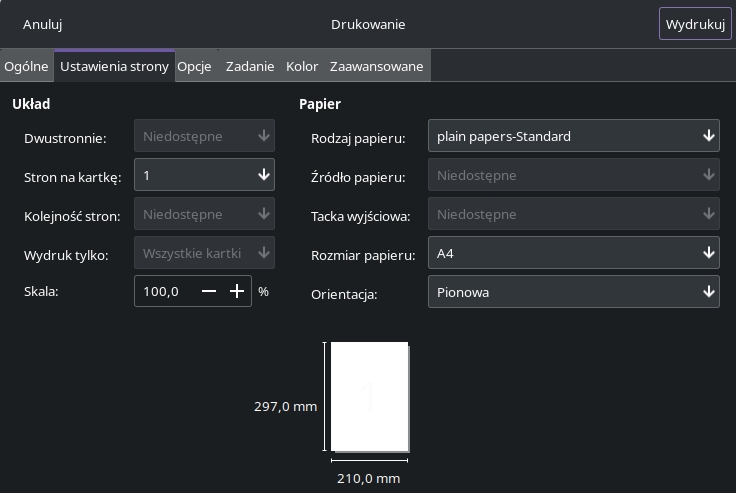Decrease Skala with the minus button
This screenshot has width=736, height=493.
[209, 291]
